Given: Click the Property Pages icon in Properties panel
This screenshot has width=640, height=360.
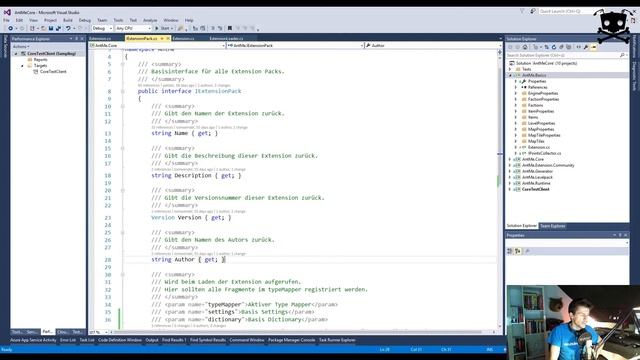Looking at the screenshot, I should click(527, 251).
